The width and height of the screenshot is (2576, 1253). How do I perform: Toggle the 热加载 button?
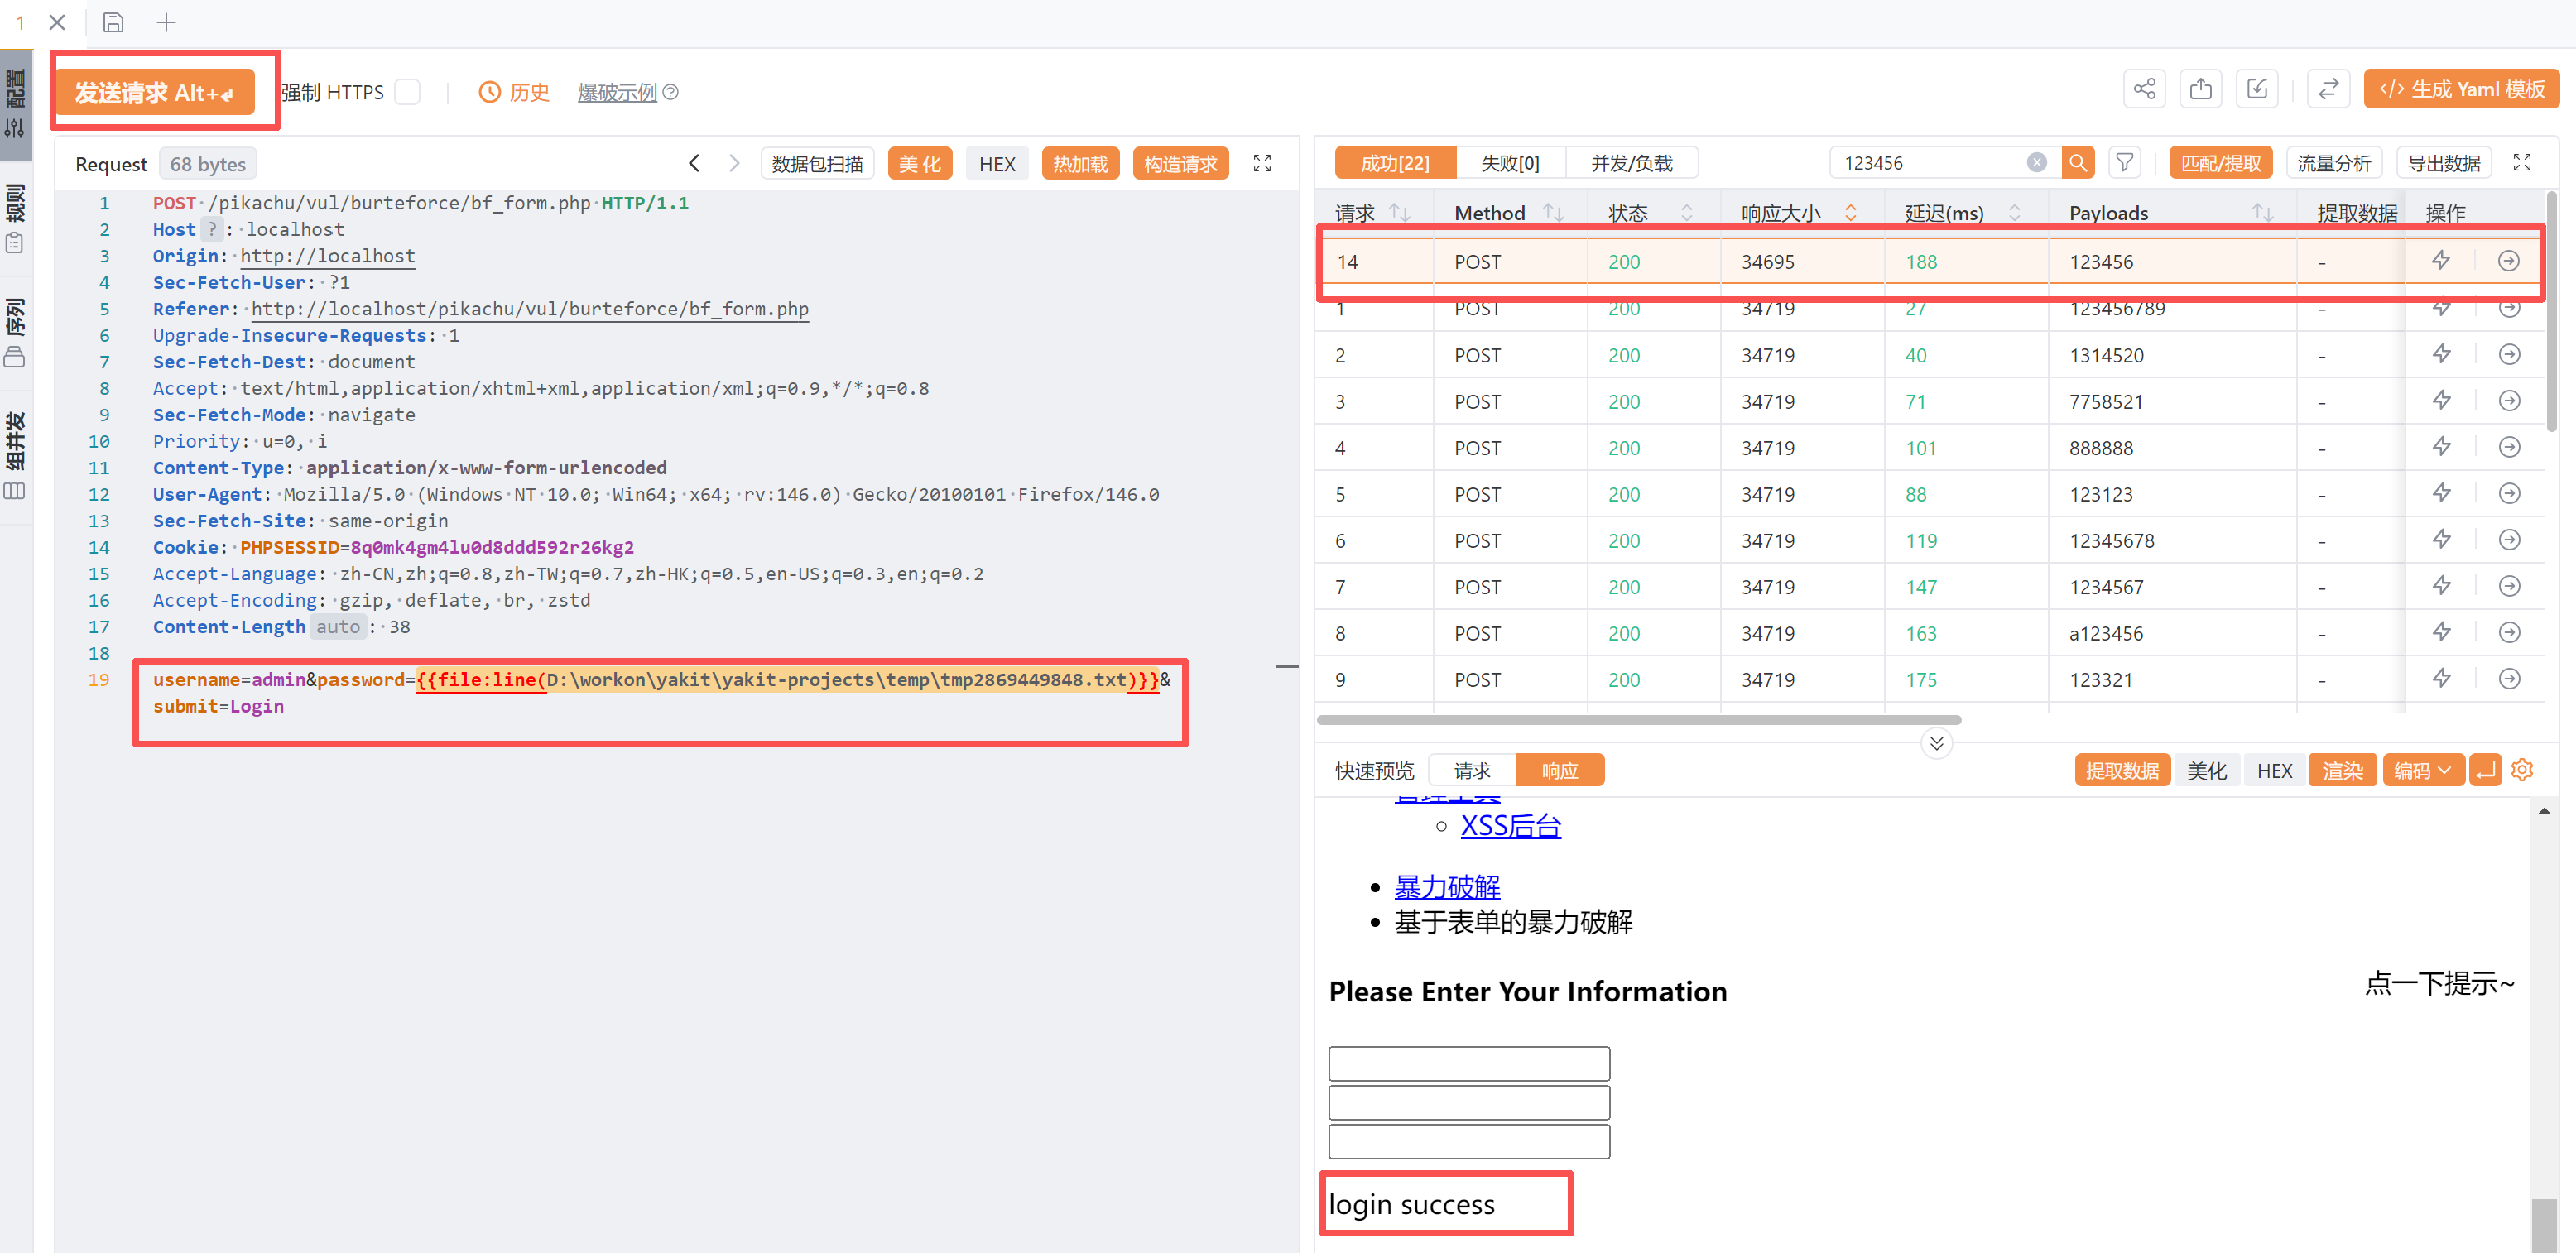[x=1079, y=164]
